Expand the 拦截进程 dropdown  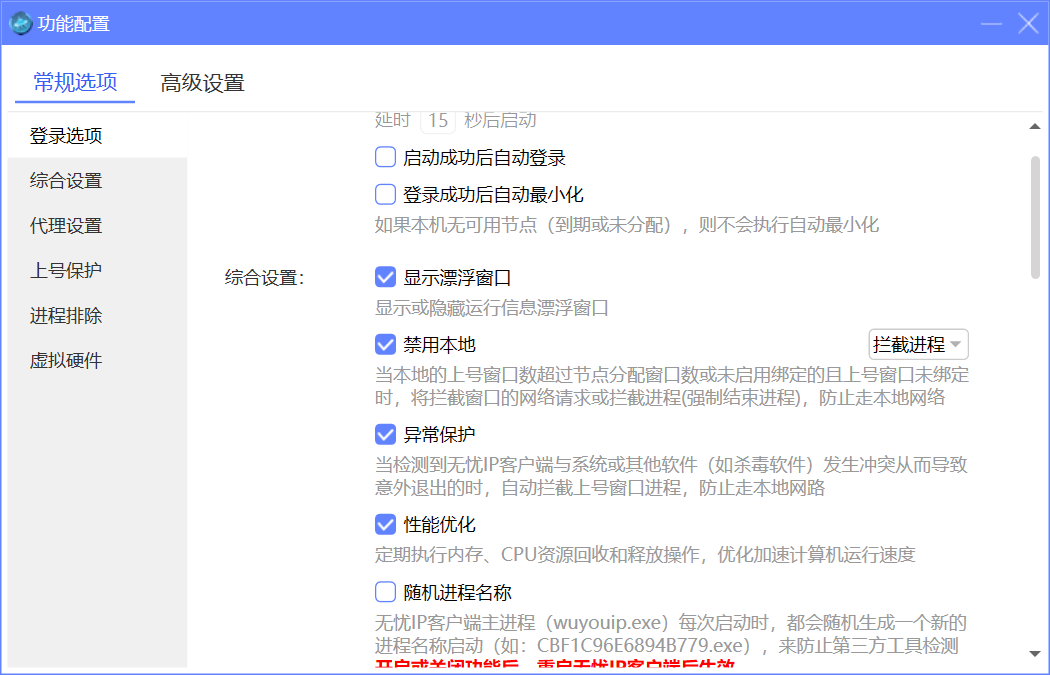(x=918, y=345)
